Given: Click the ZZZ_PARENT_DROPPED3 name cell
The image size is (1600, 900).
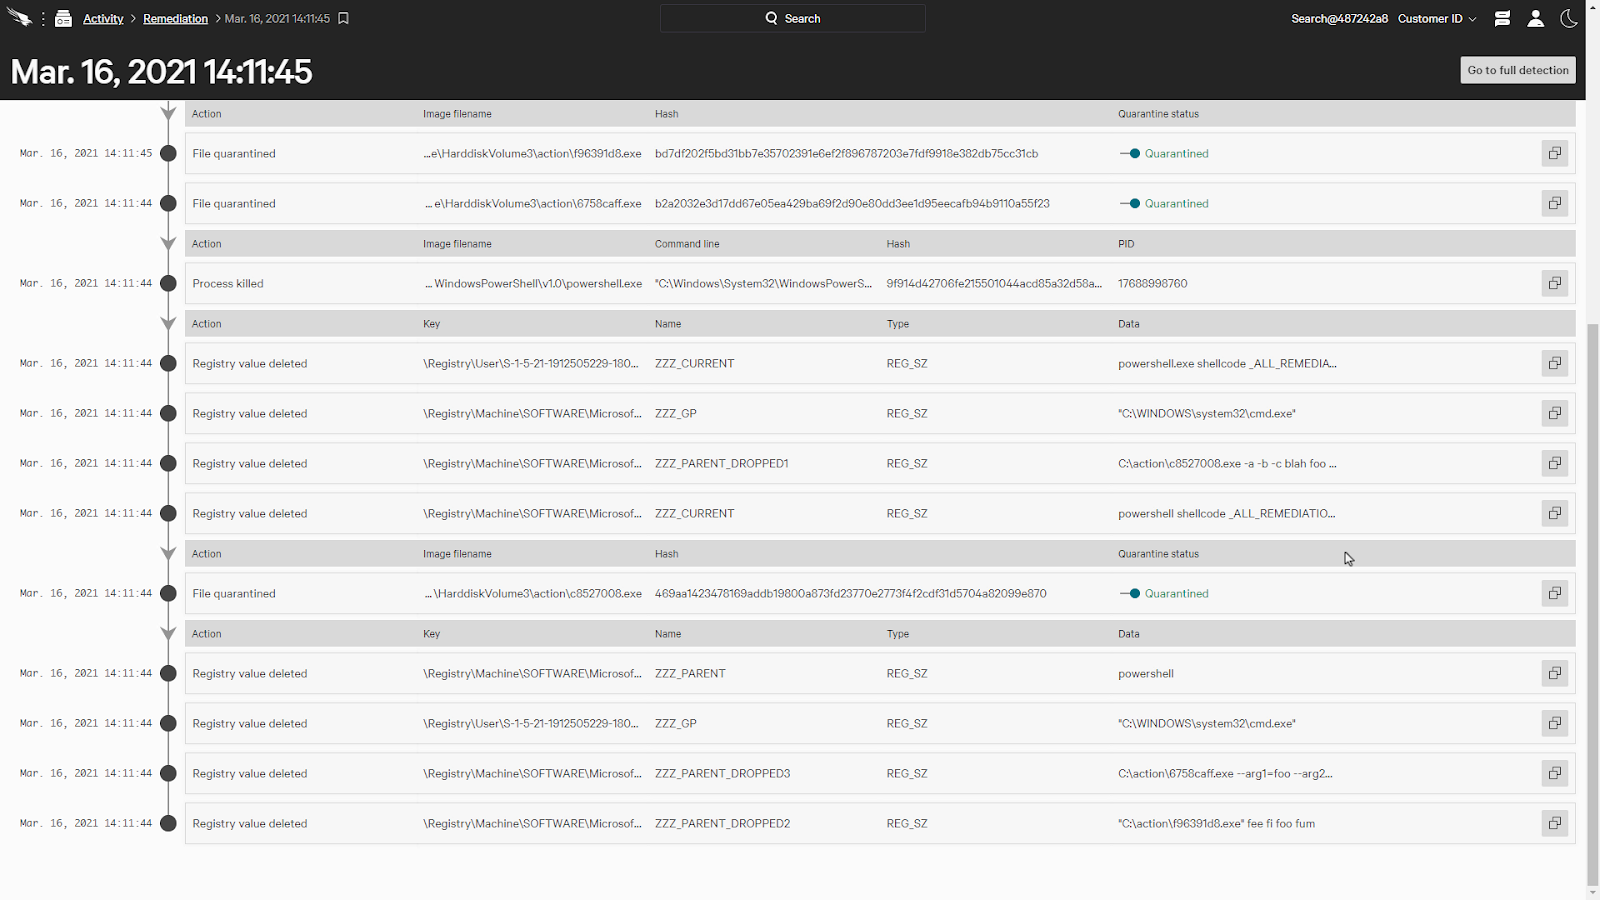Looking at the screenshot, I should (722, 773).
